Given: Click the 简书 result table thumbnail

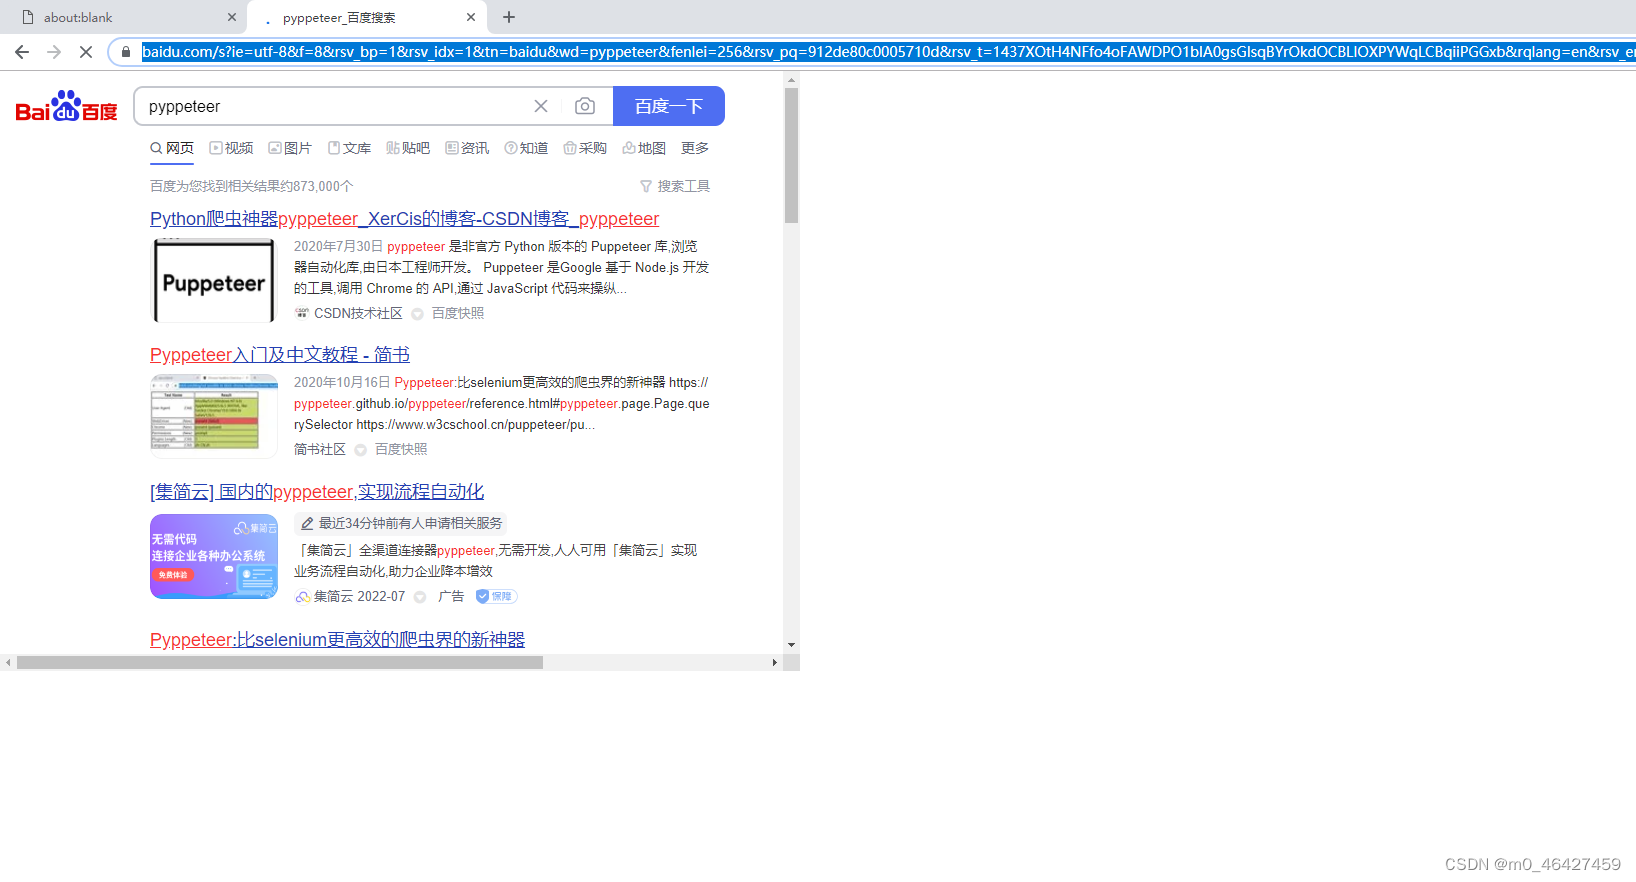Looking at the screenshot, I should pos(214,416).
